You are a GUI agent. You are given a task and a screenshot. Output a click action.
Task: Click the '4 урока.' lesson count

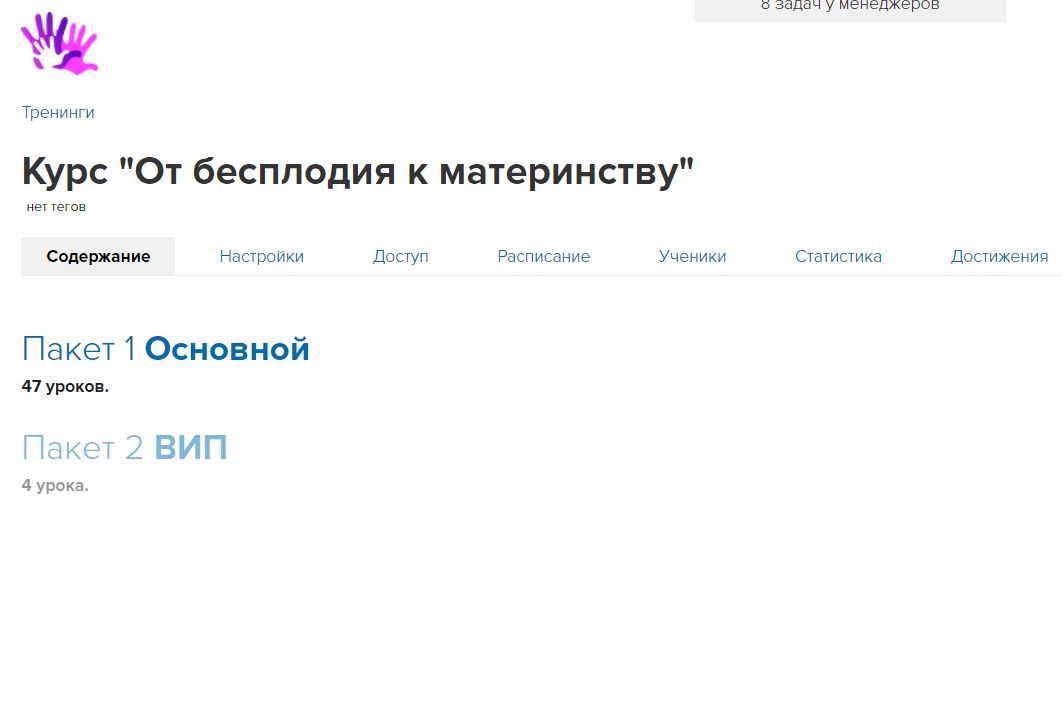click(x=55, y=485)
